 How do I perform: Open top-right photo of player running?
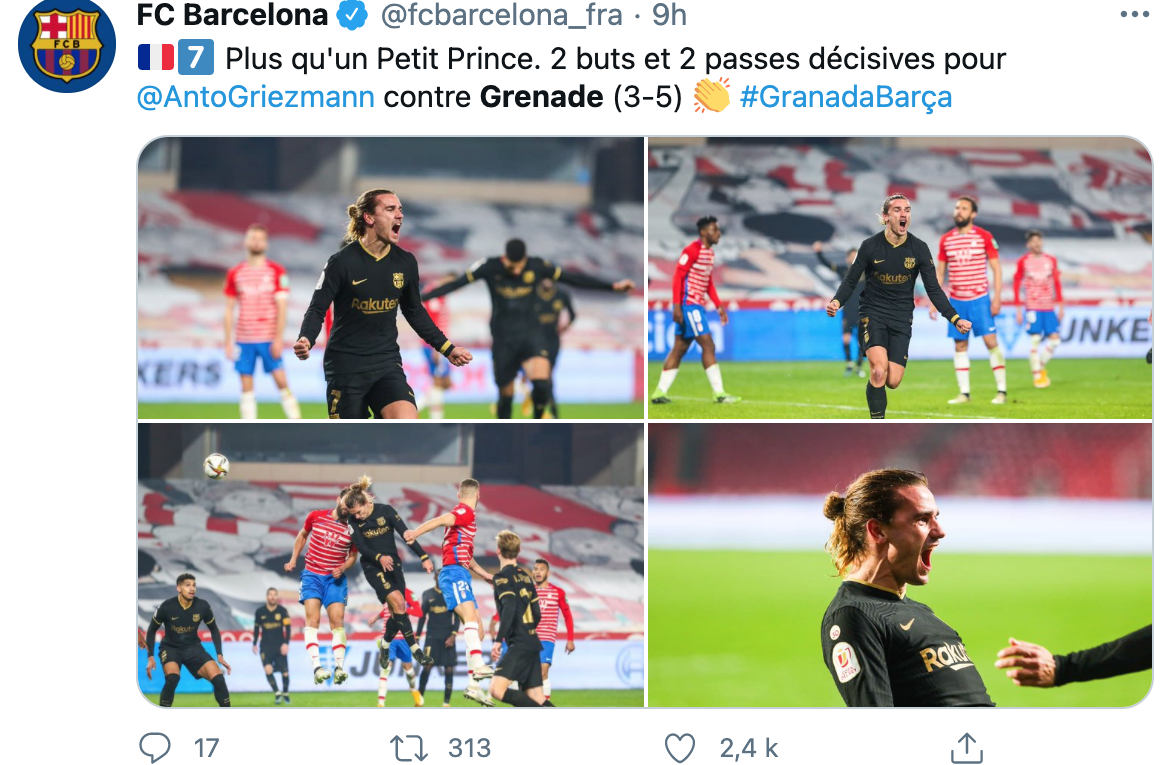[x=900, y=277]
